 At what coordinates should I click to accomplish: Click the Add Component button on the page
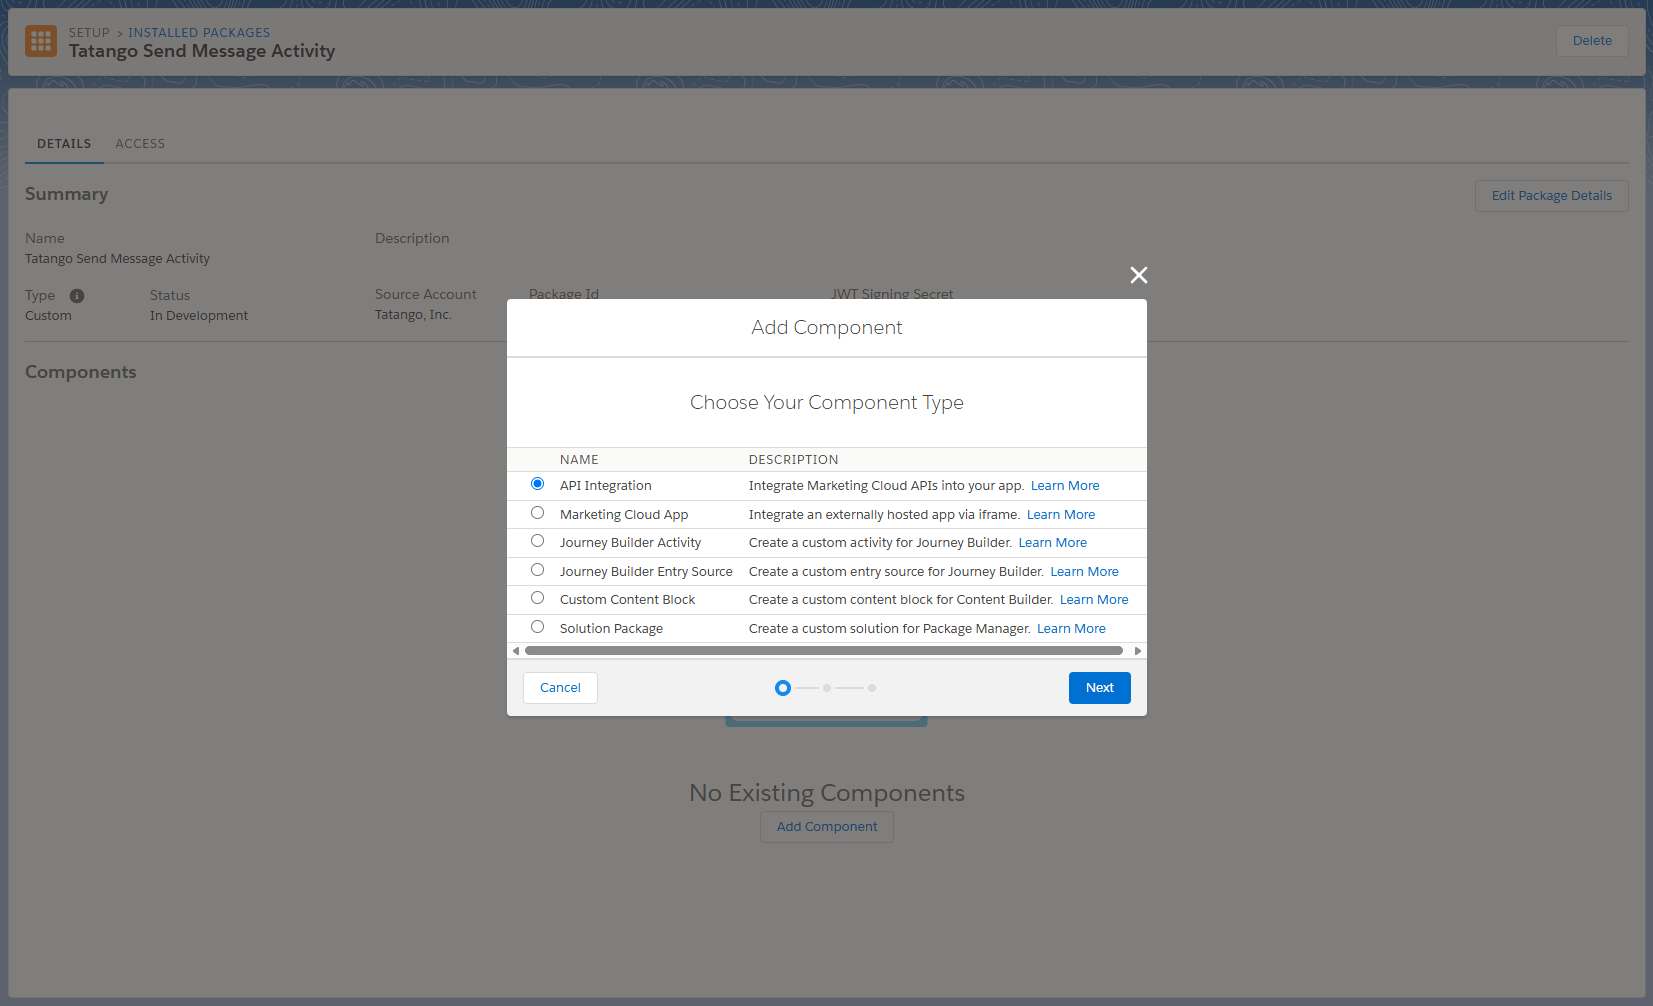coord(827,827)
